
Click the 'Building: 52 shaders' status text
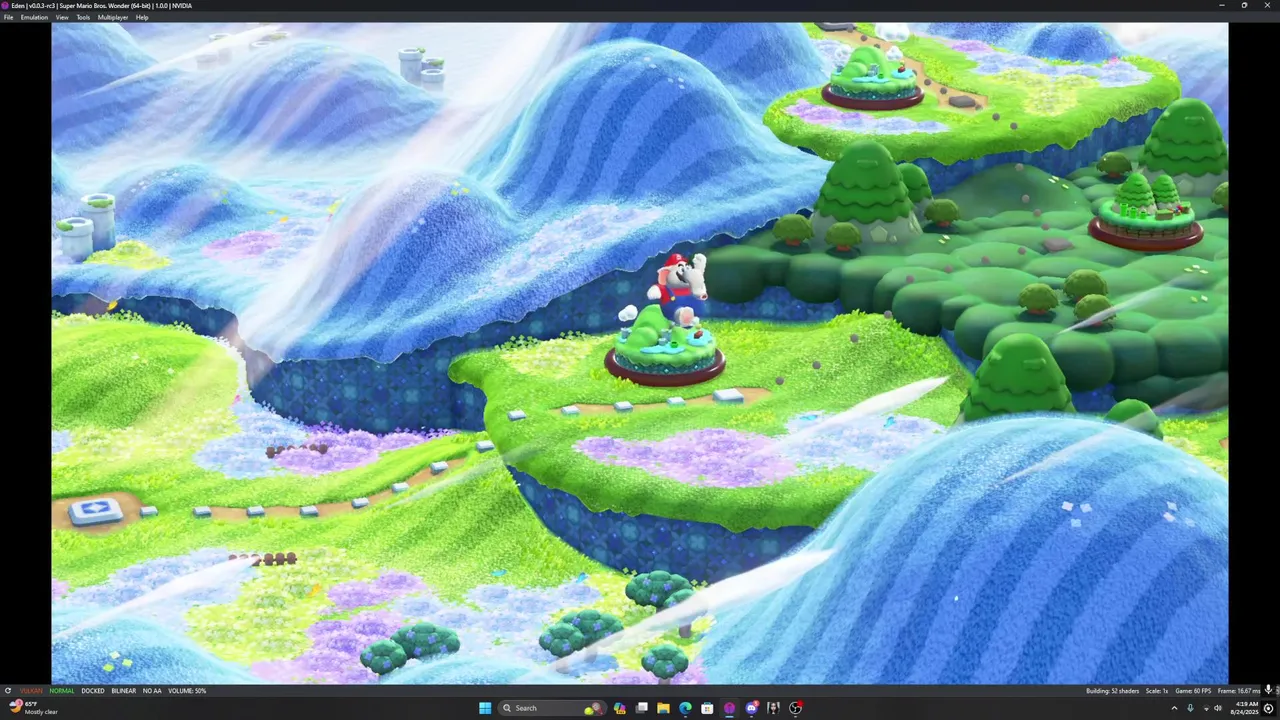[x=1113, y=691]
